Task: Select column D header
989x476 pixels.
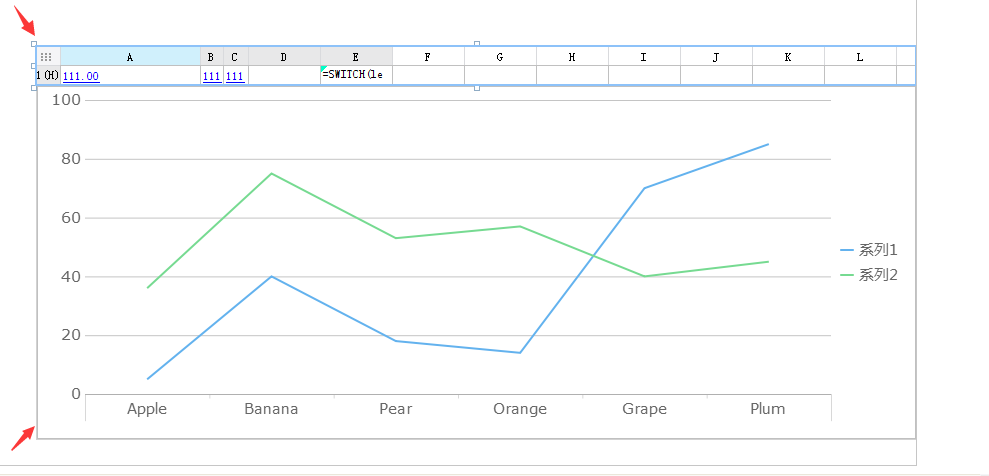Action: tap(284, 57)
